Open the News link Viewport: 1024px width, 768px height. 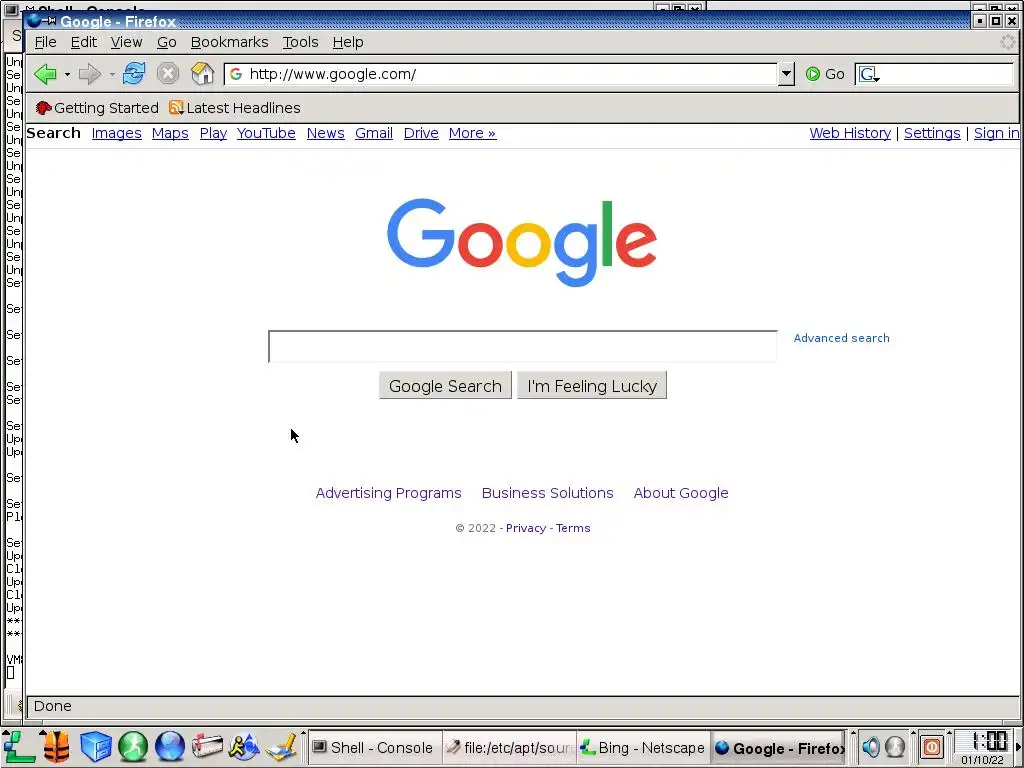click(325, 133)
